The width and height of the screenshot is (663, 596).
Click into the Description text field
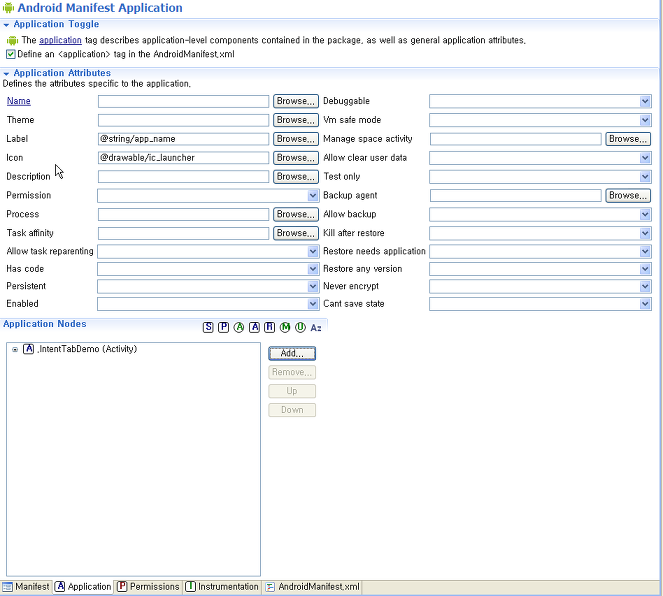tap(183, 177)
